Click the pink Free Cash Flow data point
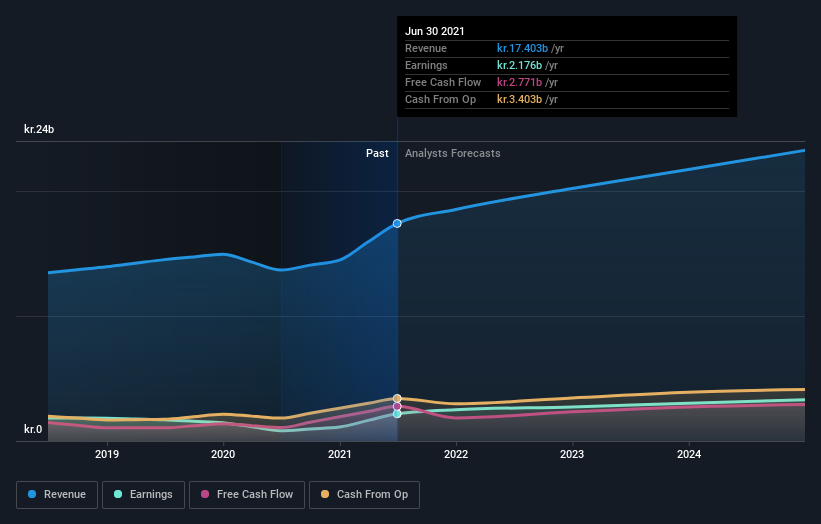The width and height of the screenshot is (821, 524). (x=397, y=406)
